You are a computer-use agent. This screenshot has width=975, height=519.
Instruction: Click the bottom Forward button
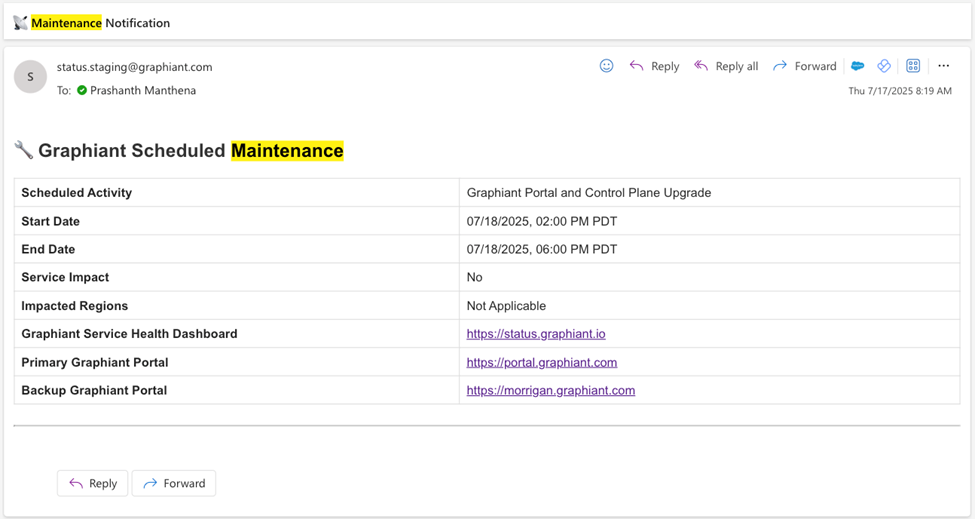point(174,483)
